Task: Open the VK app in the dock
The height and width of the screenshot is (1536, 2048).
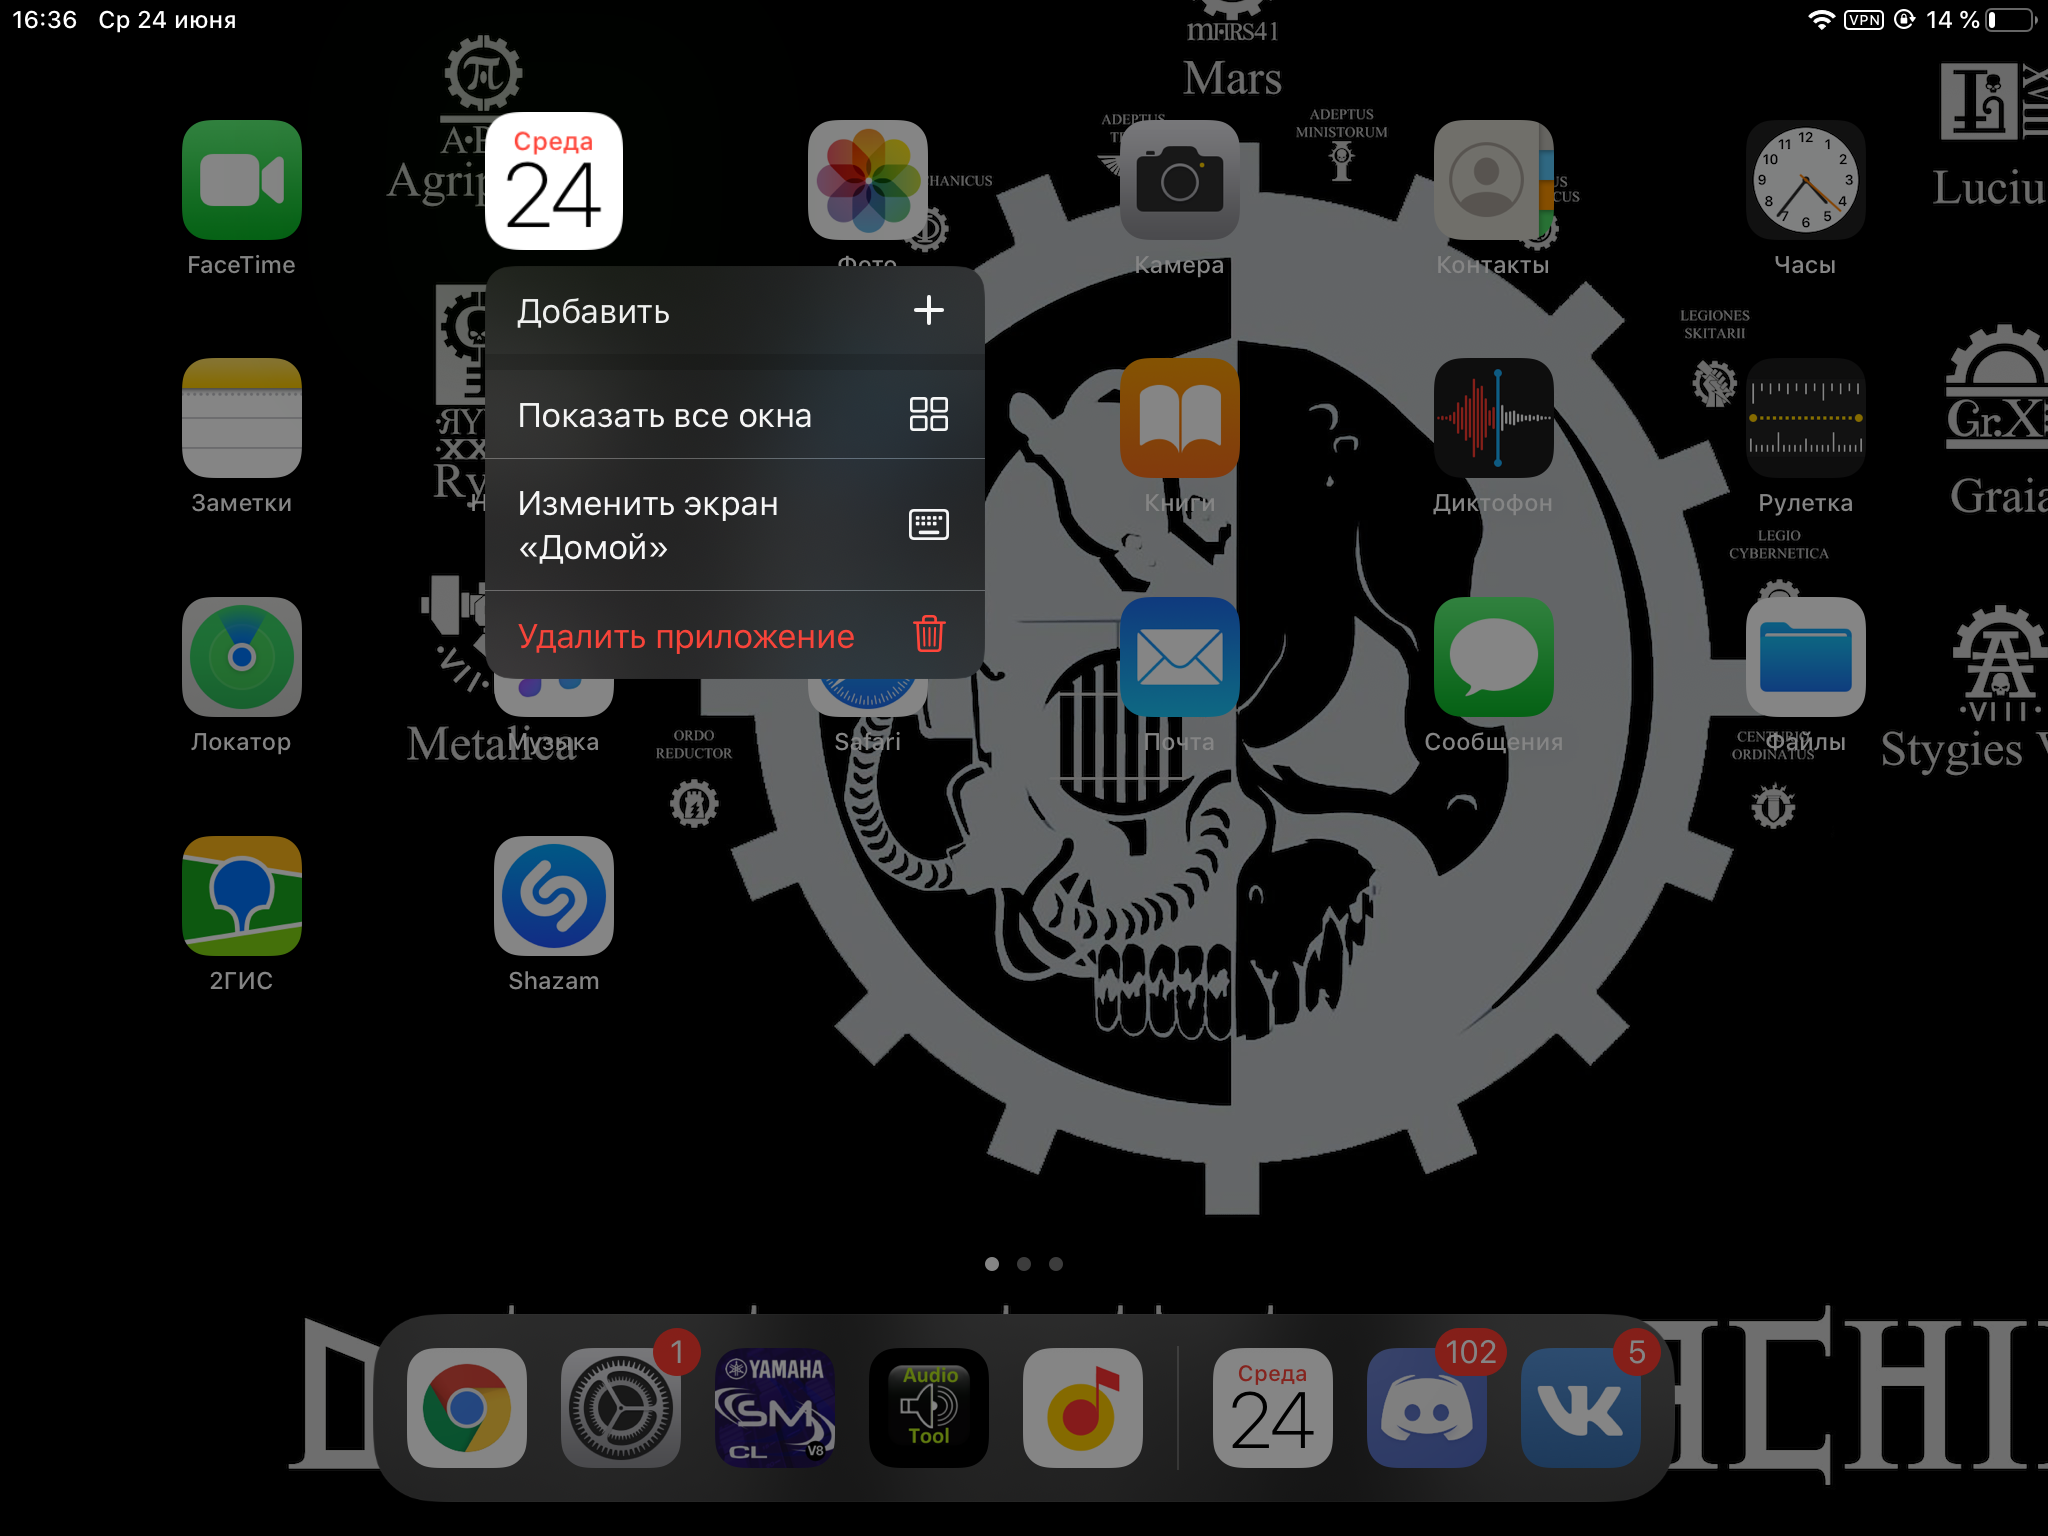Action: tap(1580, 1408)
